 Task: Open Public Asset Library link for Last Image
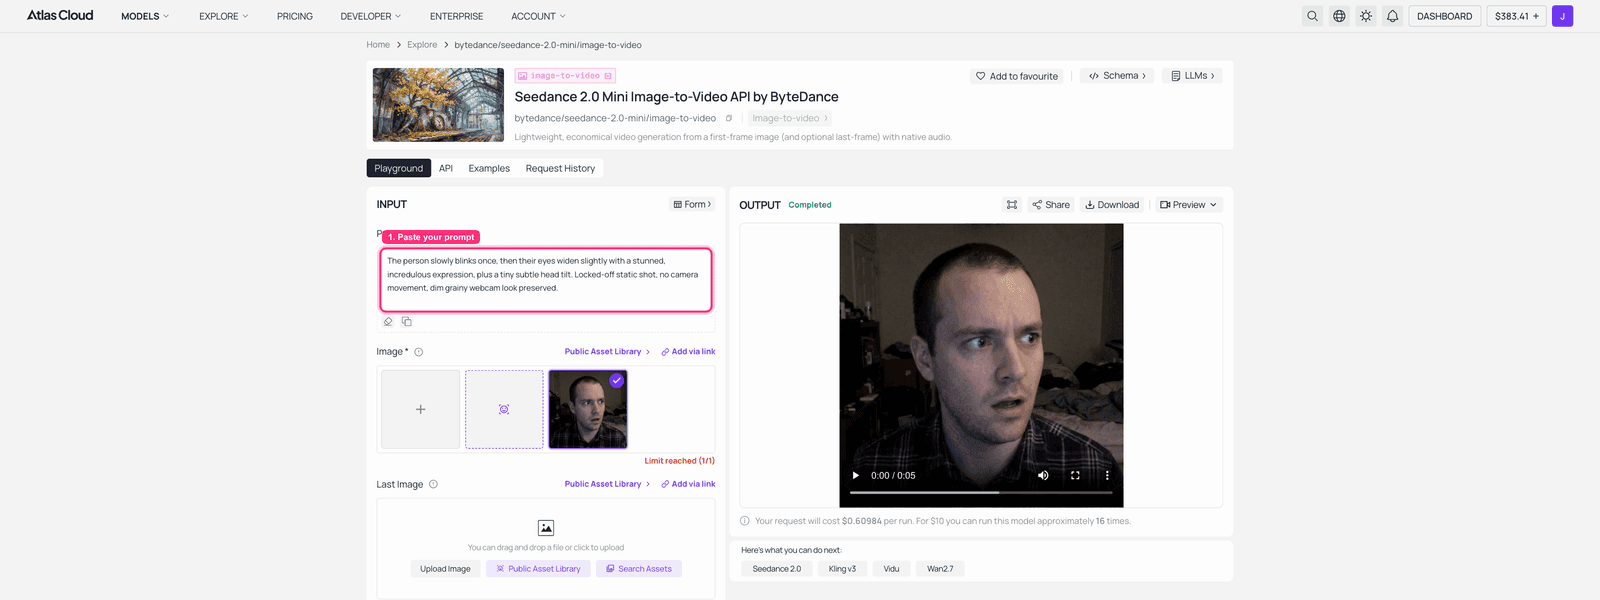tap(607, 484)
